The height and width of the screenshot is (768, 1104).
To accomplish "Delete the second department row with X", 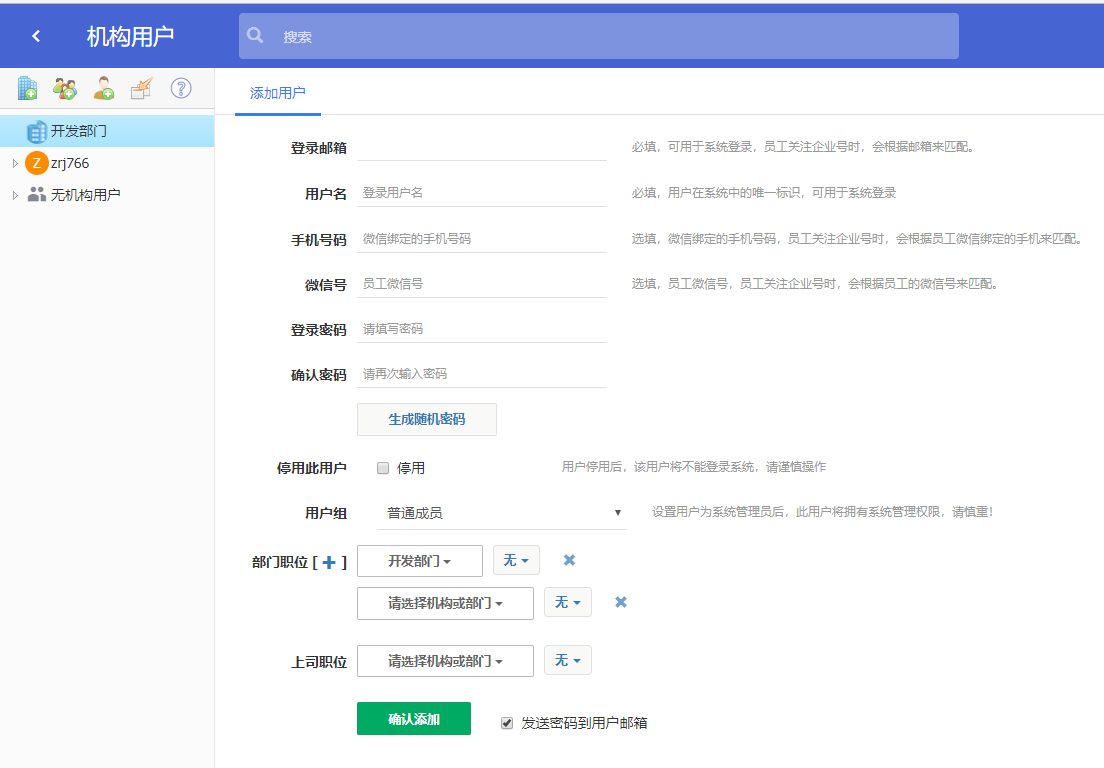I will pyautogui.click(x=620, y=602).
